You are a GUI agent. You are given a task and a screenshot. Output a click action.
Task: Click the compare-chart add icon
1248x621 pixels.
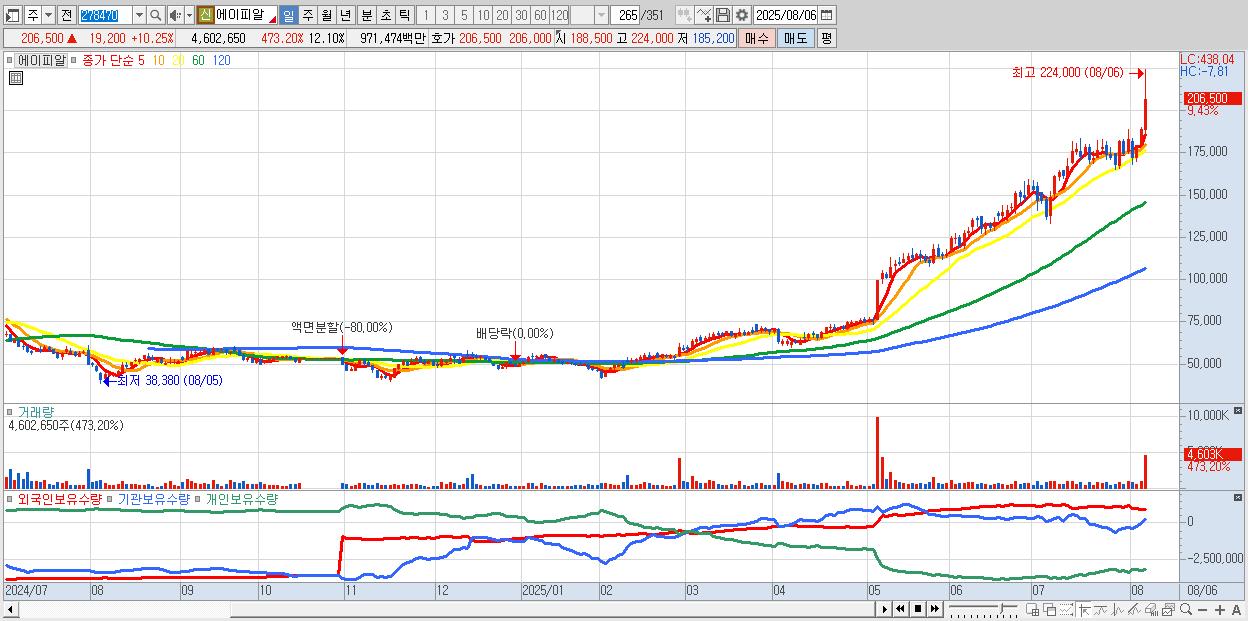pyautogui.click(x=685, y=15)
